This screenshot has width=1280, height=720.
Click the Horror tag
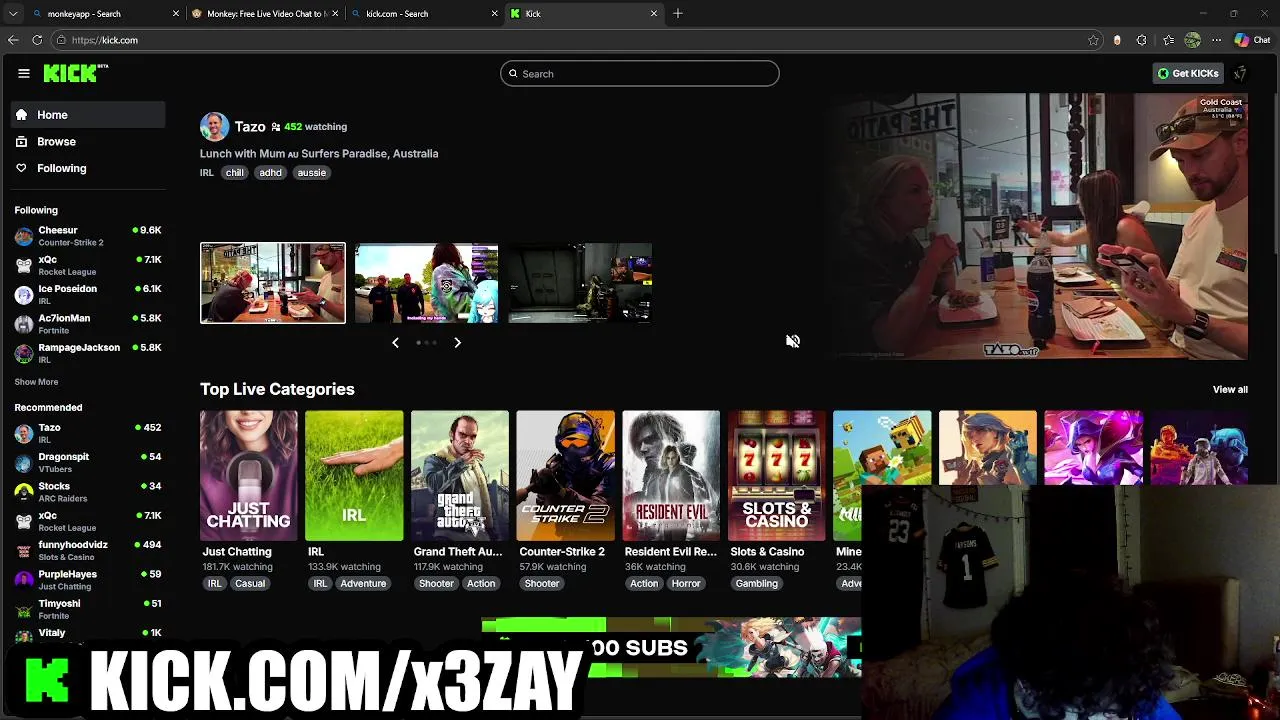[686, 584]
